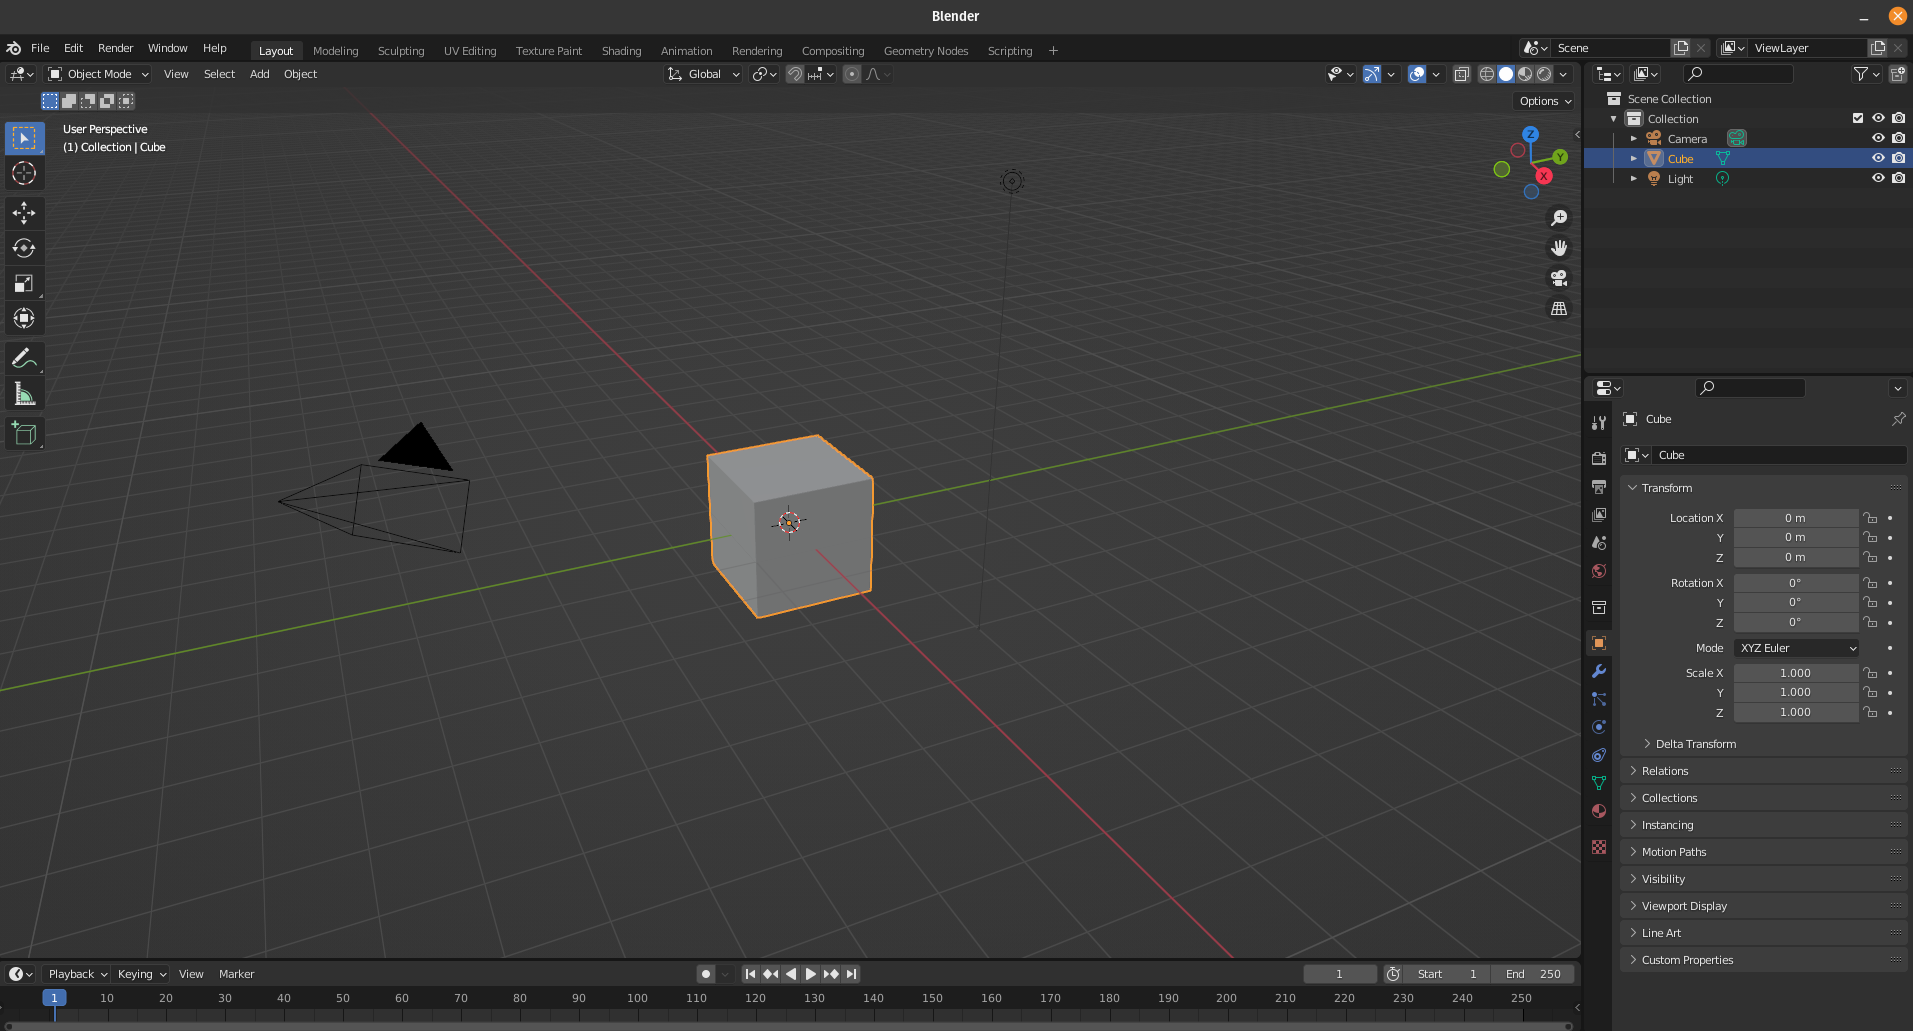Click the zoom icon in the viewport sidebar
Viewport: 1913px width, 1031px height.
(1559, 217)
